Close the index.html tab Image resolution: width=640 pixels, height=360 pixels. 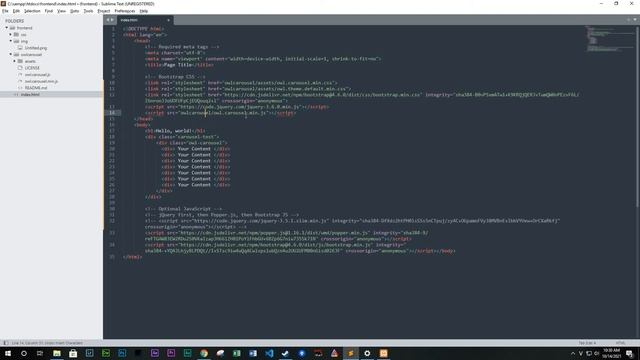(168, 20)
